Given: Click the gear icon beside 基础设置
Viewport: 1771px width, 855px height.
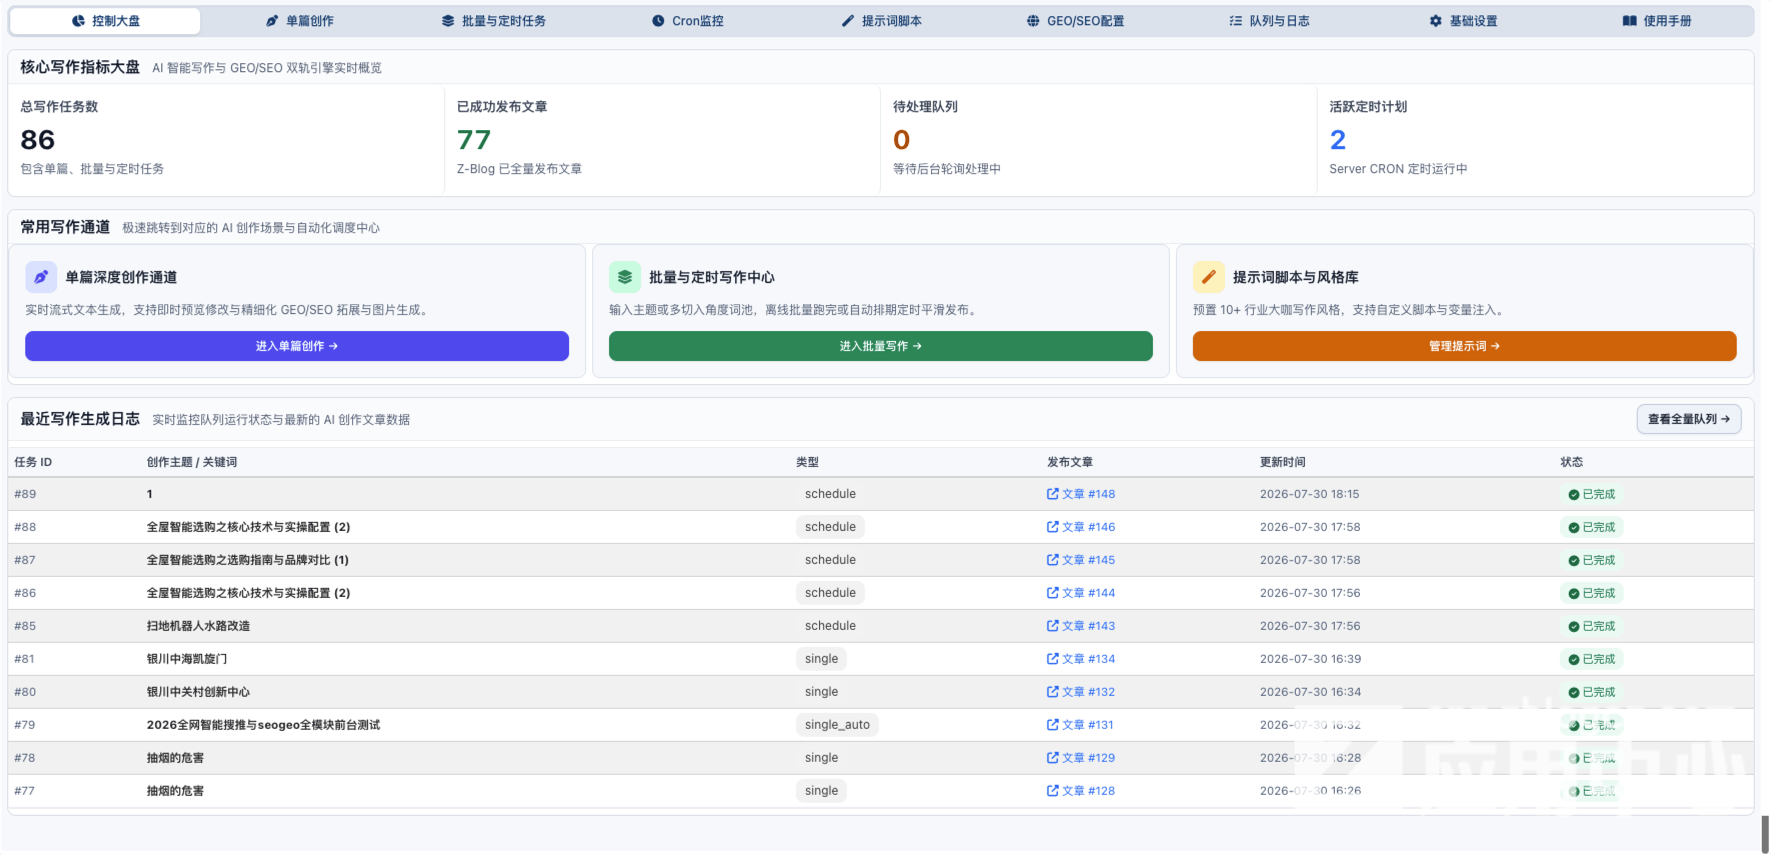Looking at the screenshot, I should [x=1436, y=21].
